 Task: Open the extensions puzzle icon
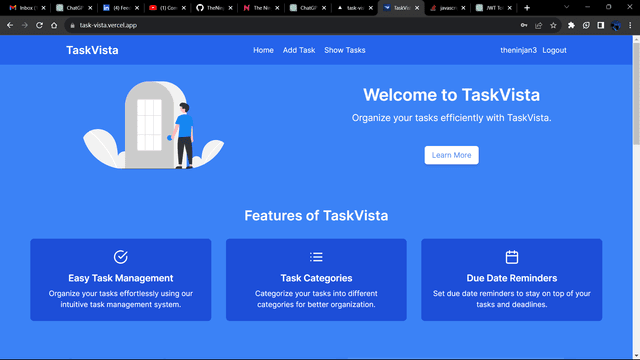[571, 25]
